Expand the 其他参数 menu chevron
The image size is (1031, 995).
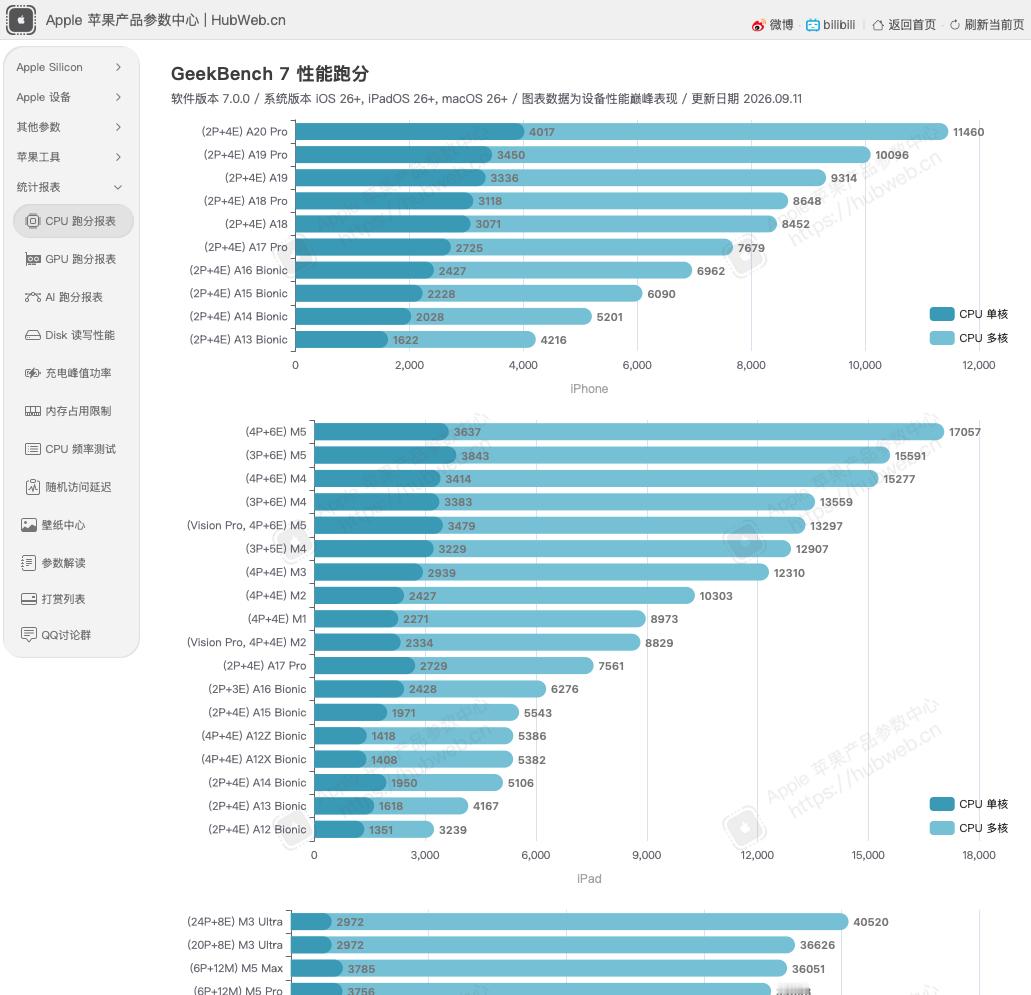[118, 127]
